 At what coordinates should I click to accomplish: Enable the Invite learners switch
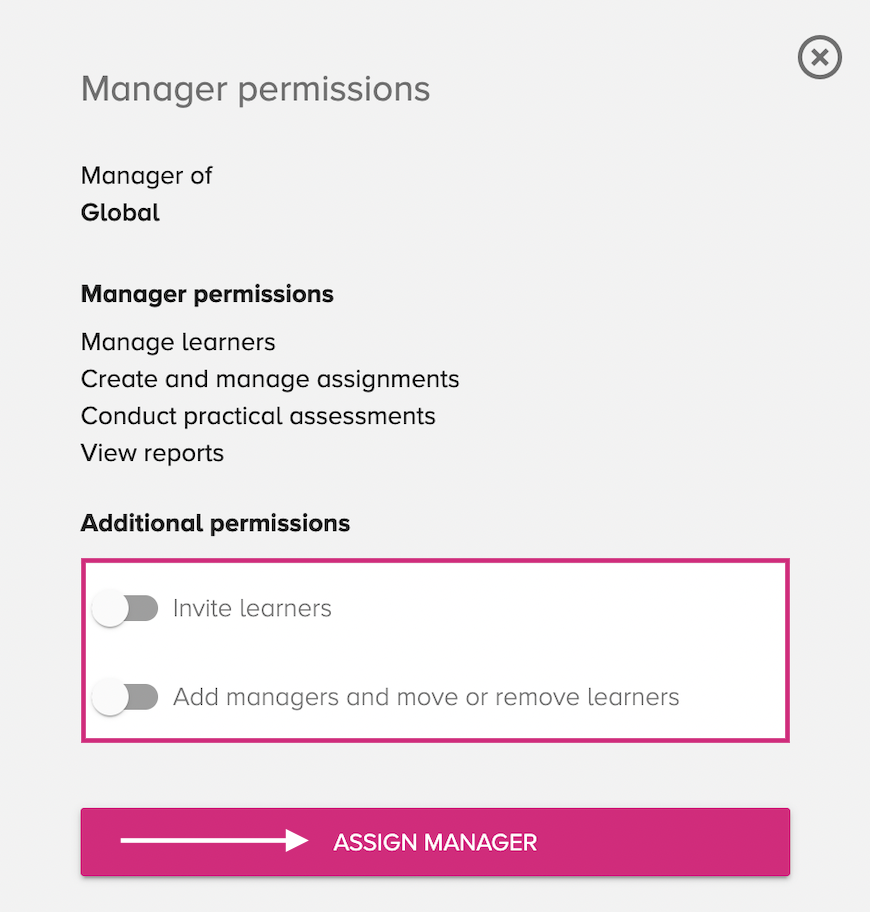pyautogui.click(x=125, y=608)
